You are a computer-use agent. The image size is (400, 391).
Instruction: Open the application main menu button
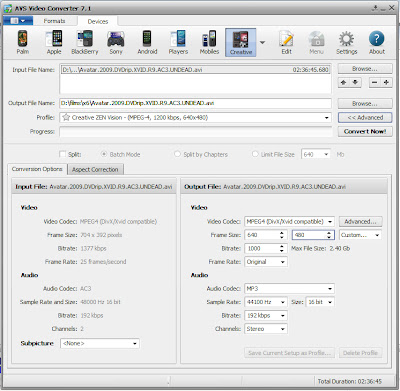click(x=18, y=21)
